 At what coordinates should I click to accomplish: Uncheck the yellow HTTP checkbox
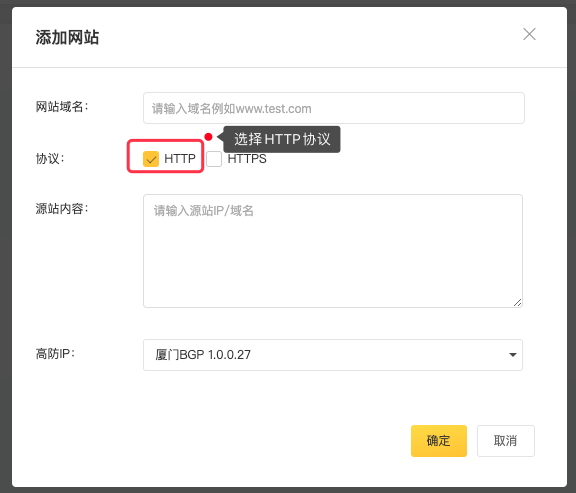pyautogui.click(x=151, y=159)
